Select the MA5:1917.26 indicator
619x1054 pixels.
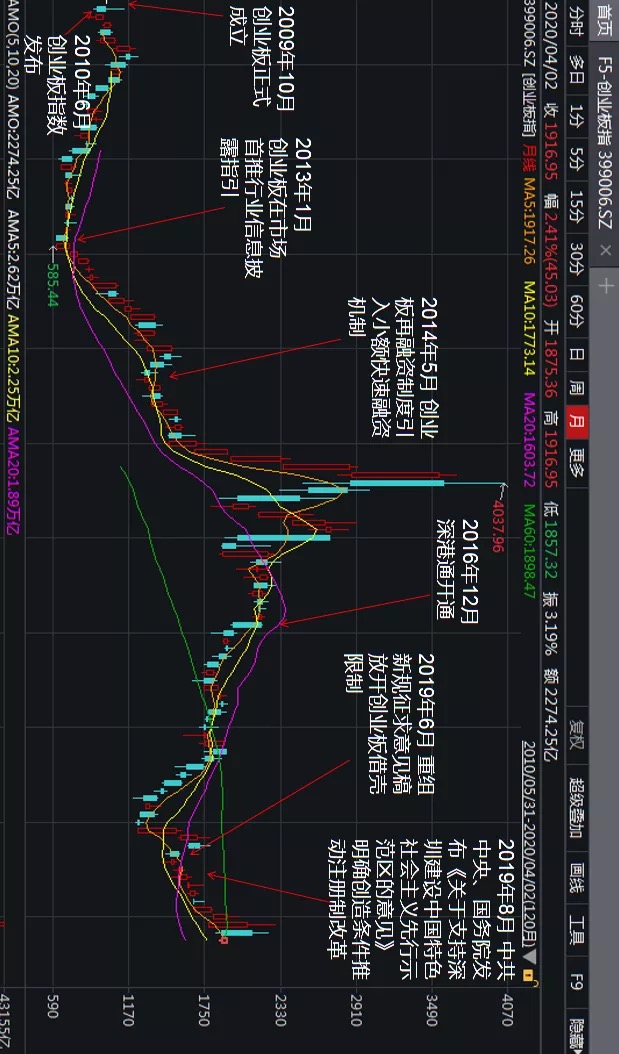(x=529, y=221)
